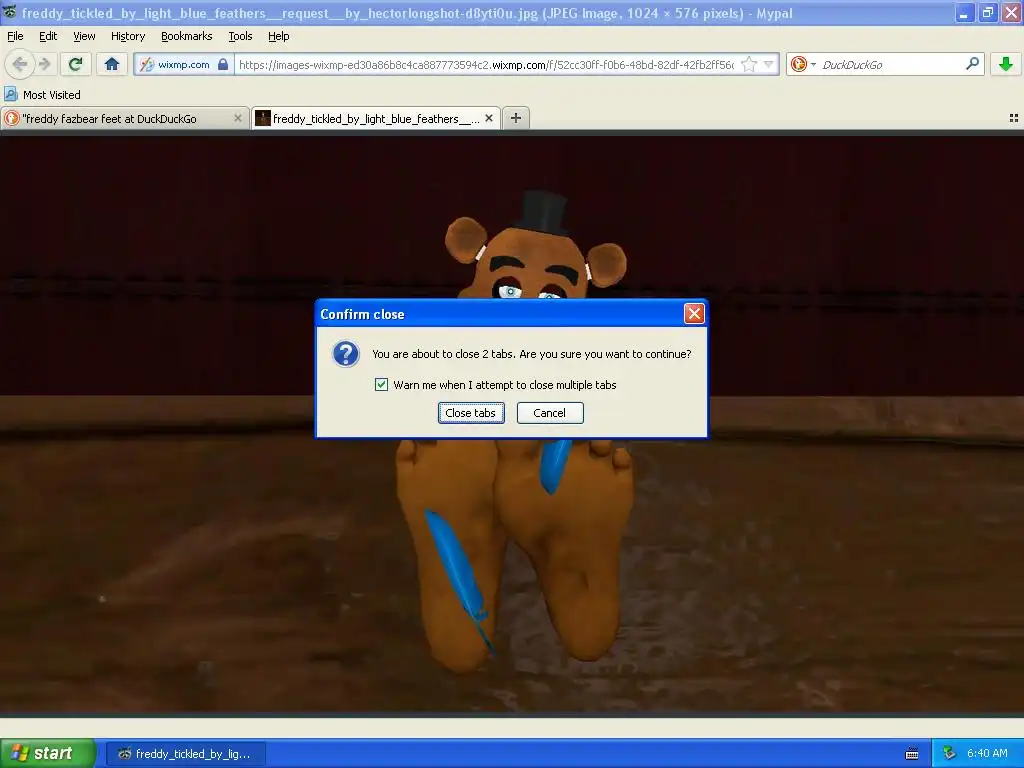Uncheck Warn me when closing multiple tabs
Viewport: 1024px width, 768px height.
pos(381,385)
